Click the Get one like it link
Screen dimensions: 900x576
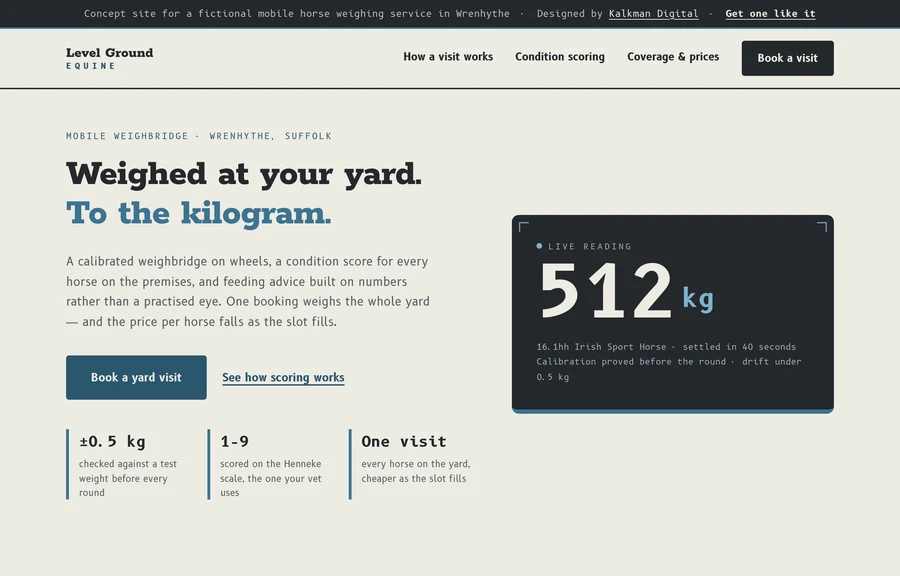coord(770,14)
